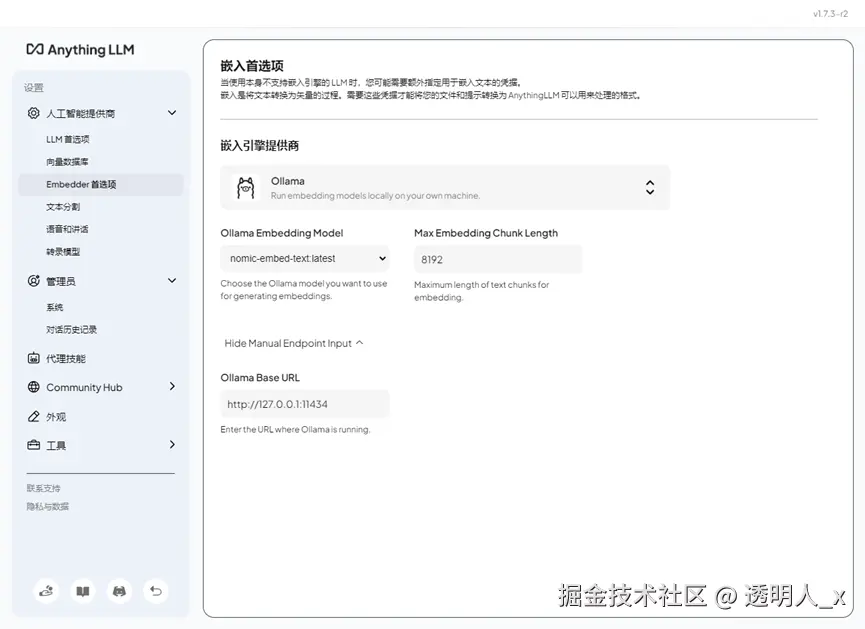
Task: Open 代理技能 menu item
Action: pos(66,359)
